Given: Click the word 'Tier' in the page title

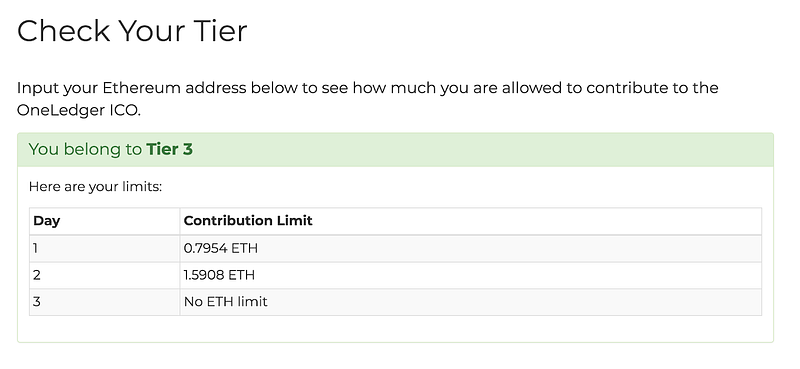Looking at the screenshot, I should [220, 31].
